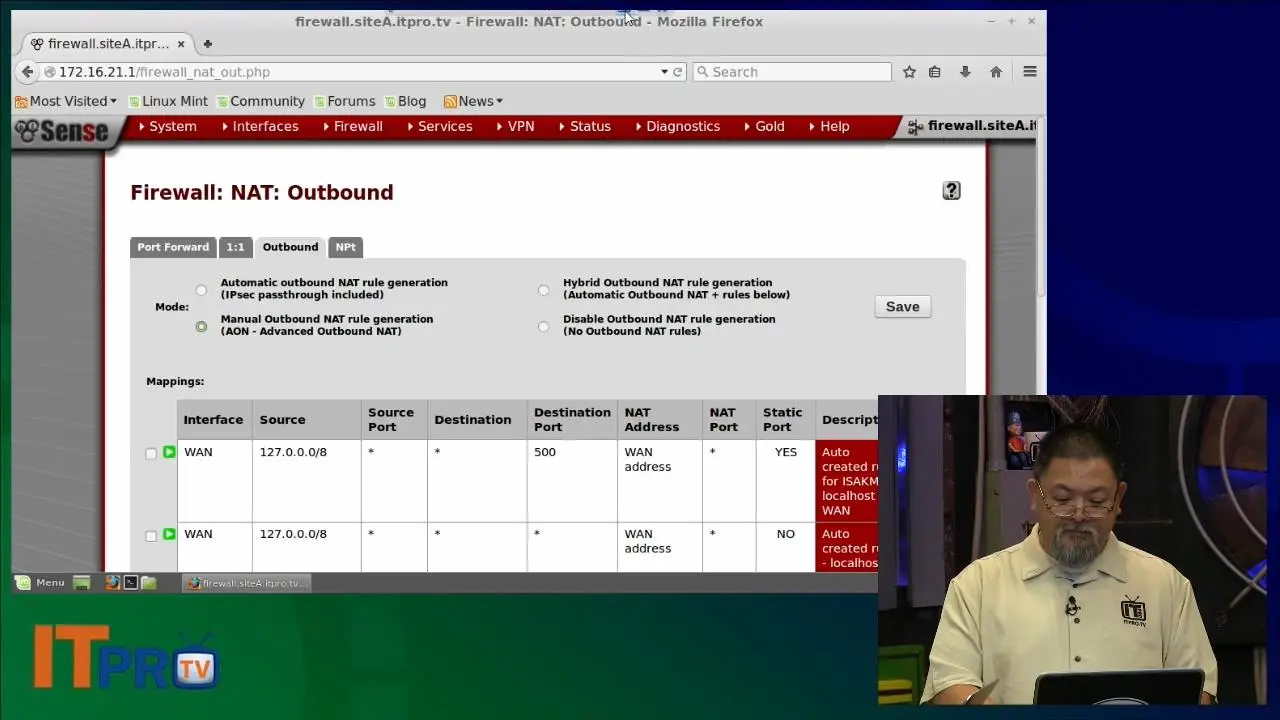This screenshot has height=720, width=1280.
Task: Open the Firefox downloads arrow
Action: [965, 72]
